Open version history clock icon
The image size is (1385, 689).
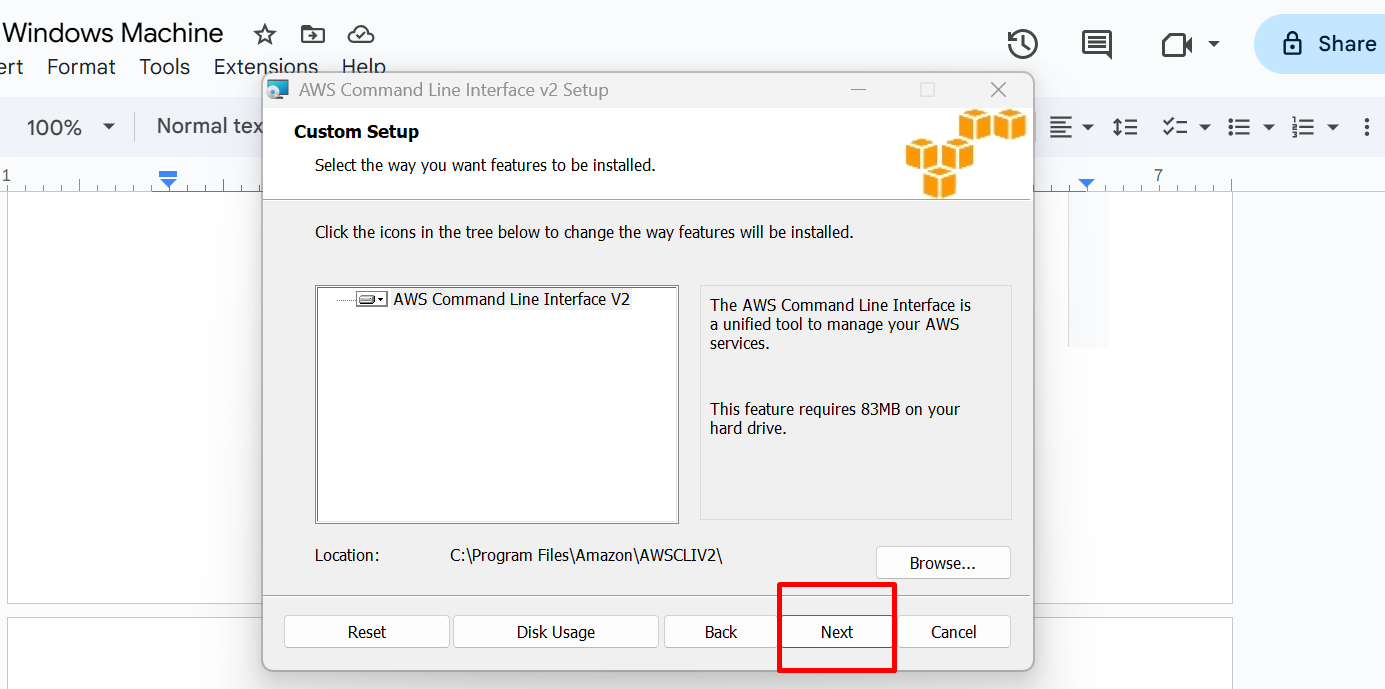click(x=1022, y=44)
